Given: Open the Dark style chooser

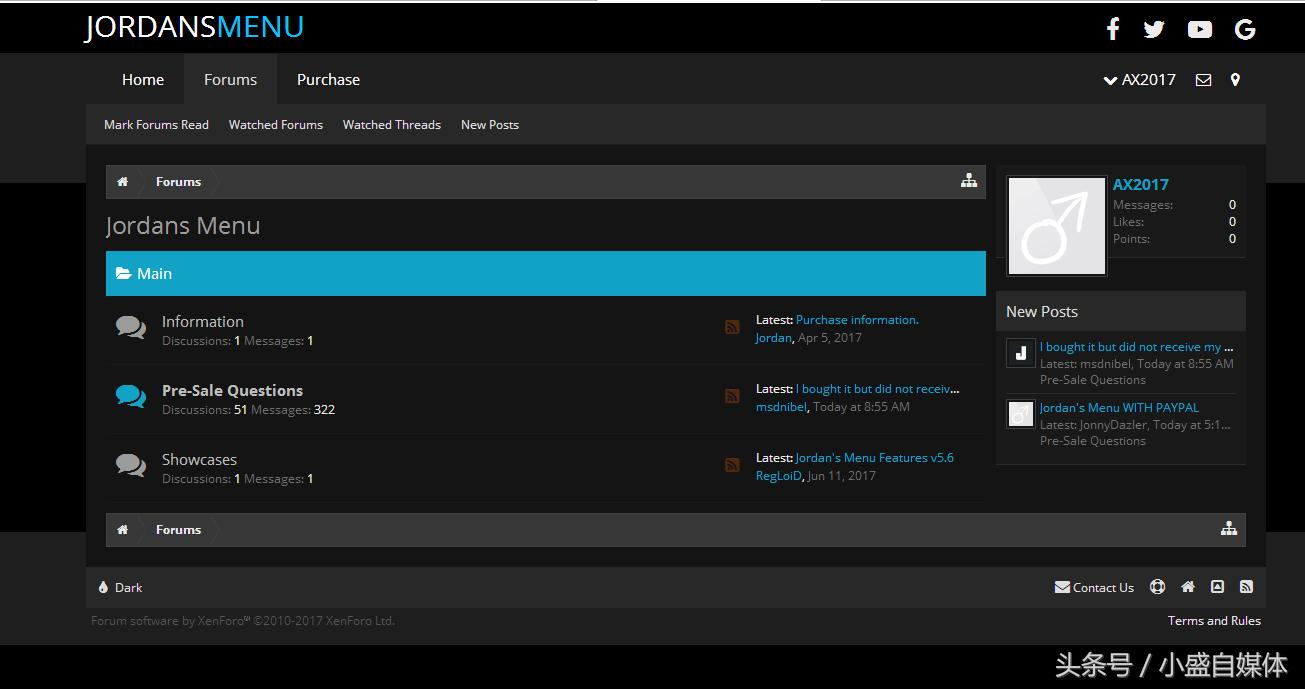Looking at the screenshot, I should click(x=121, y=588).
